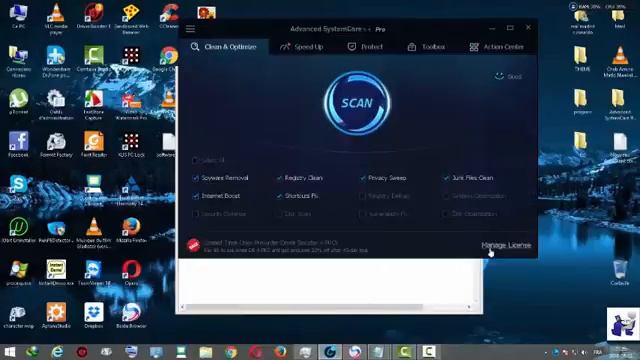The width and height of the screenshot is (640, 360).
Task: Uncheck Internet Boost
Action: point(195,196)
